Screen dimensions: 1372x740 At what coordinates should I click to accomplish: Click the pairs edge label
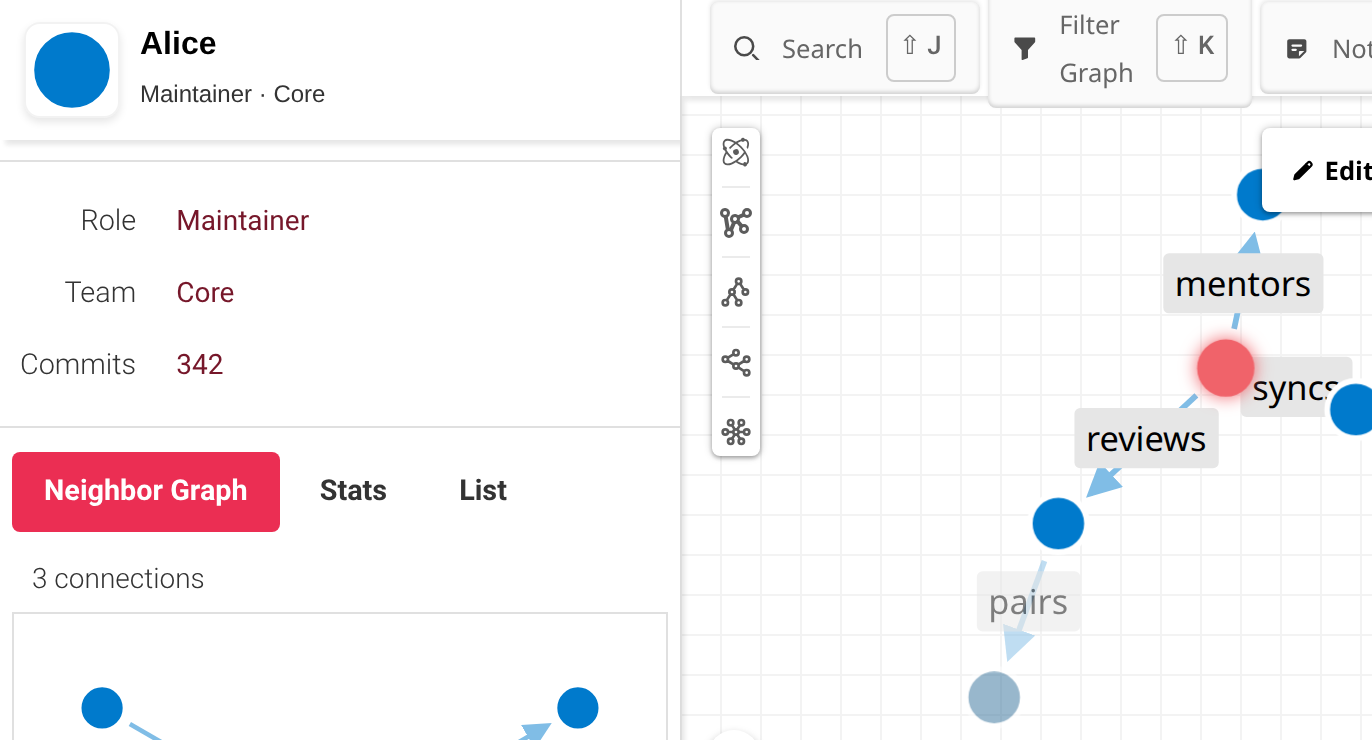[x=1028, y=601]
